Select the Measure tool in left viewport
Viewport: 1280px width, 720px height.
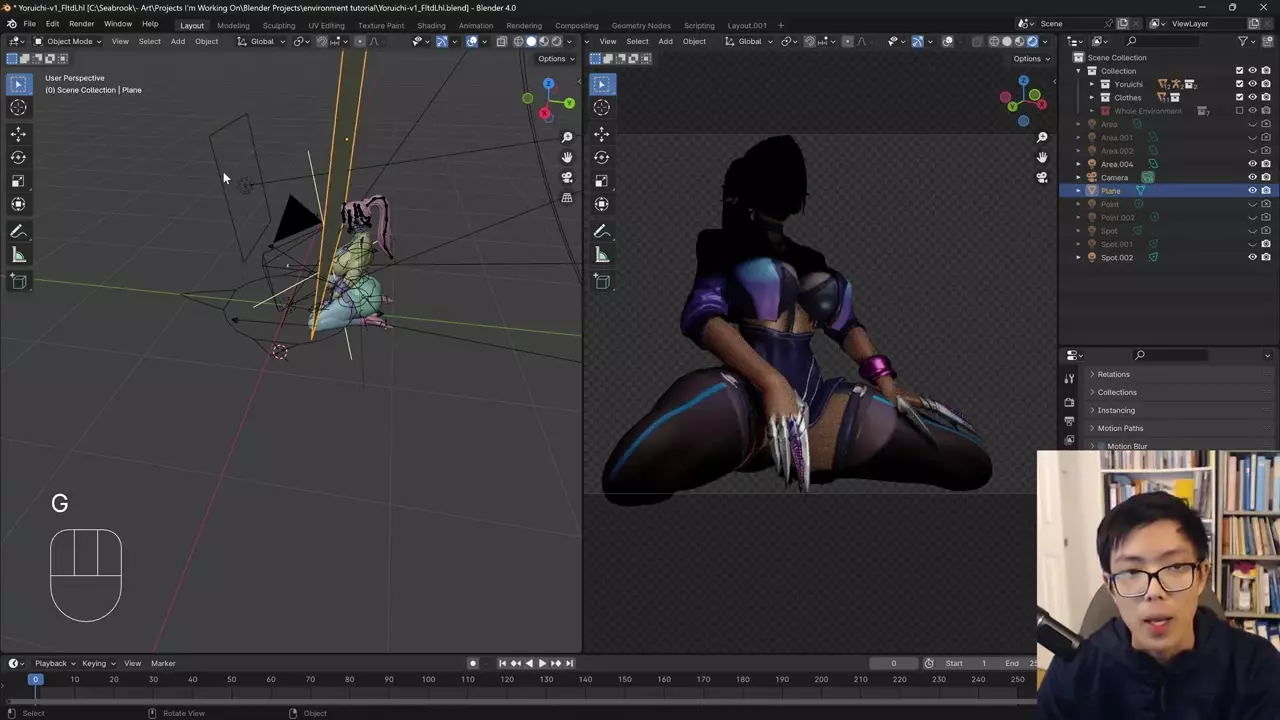(18, 255)
